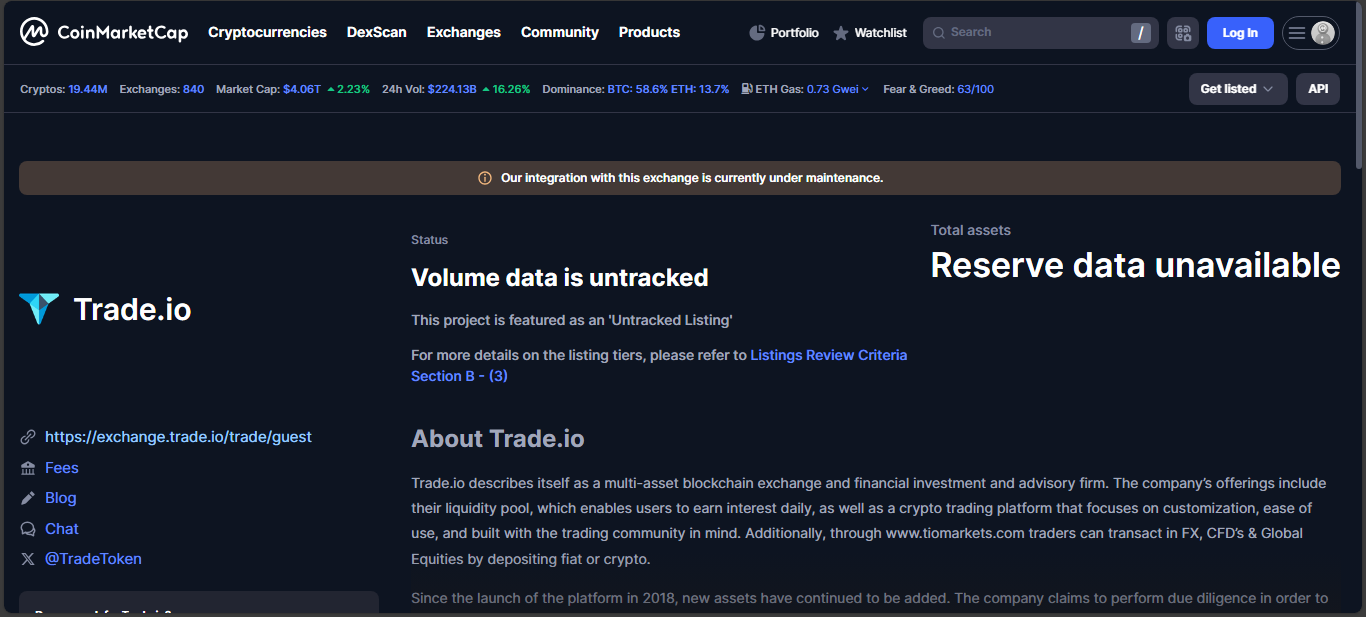The height and width of the screenshot is (617, 1366).
Task: Click the X logo beside @TradeToken
Action: click(28, 559)
